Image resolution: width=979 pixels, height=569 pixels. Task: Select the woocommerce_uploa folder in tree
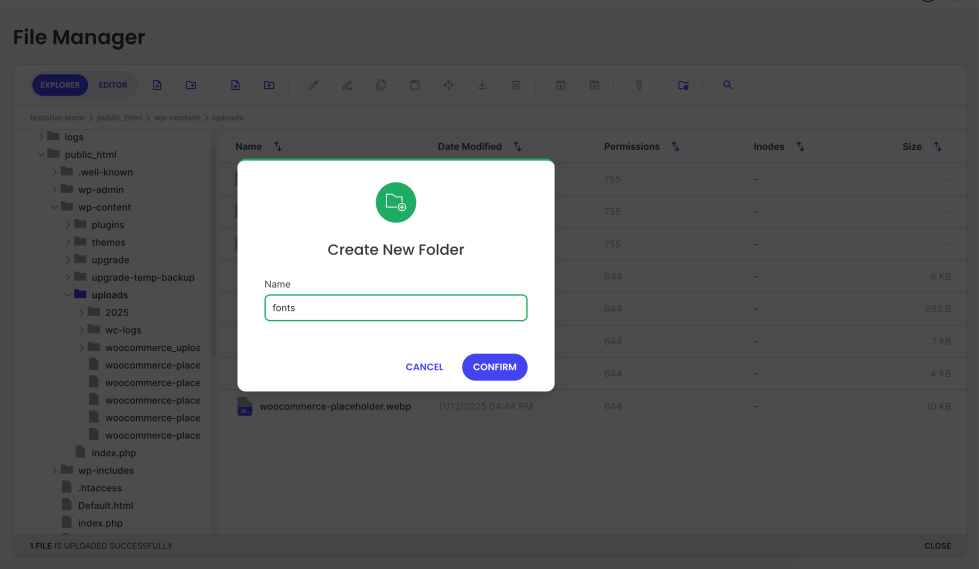click(x=152, y=347)
